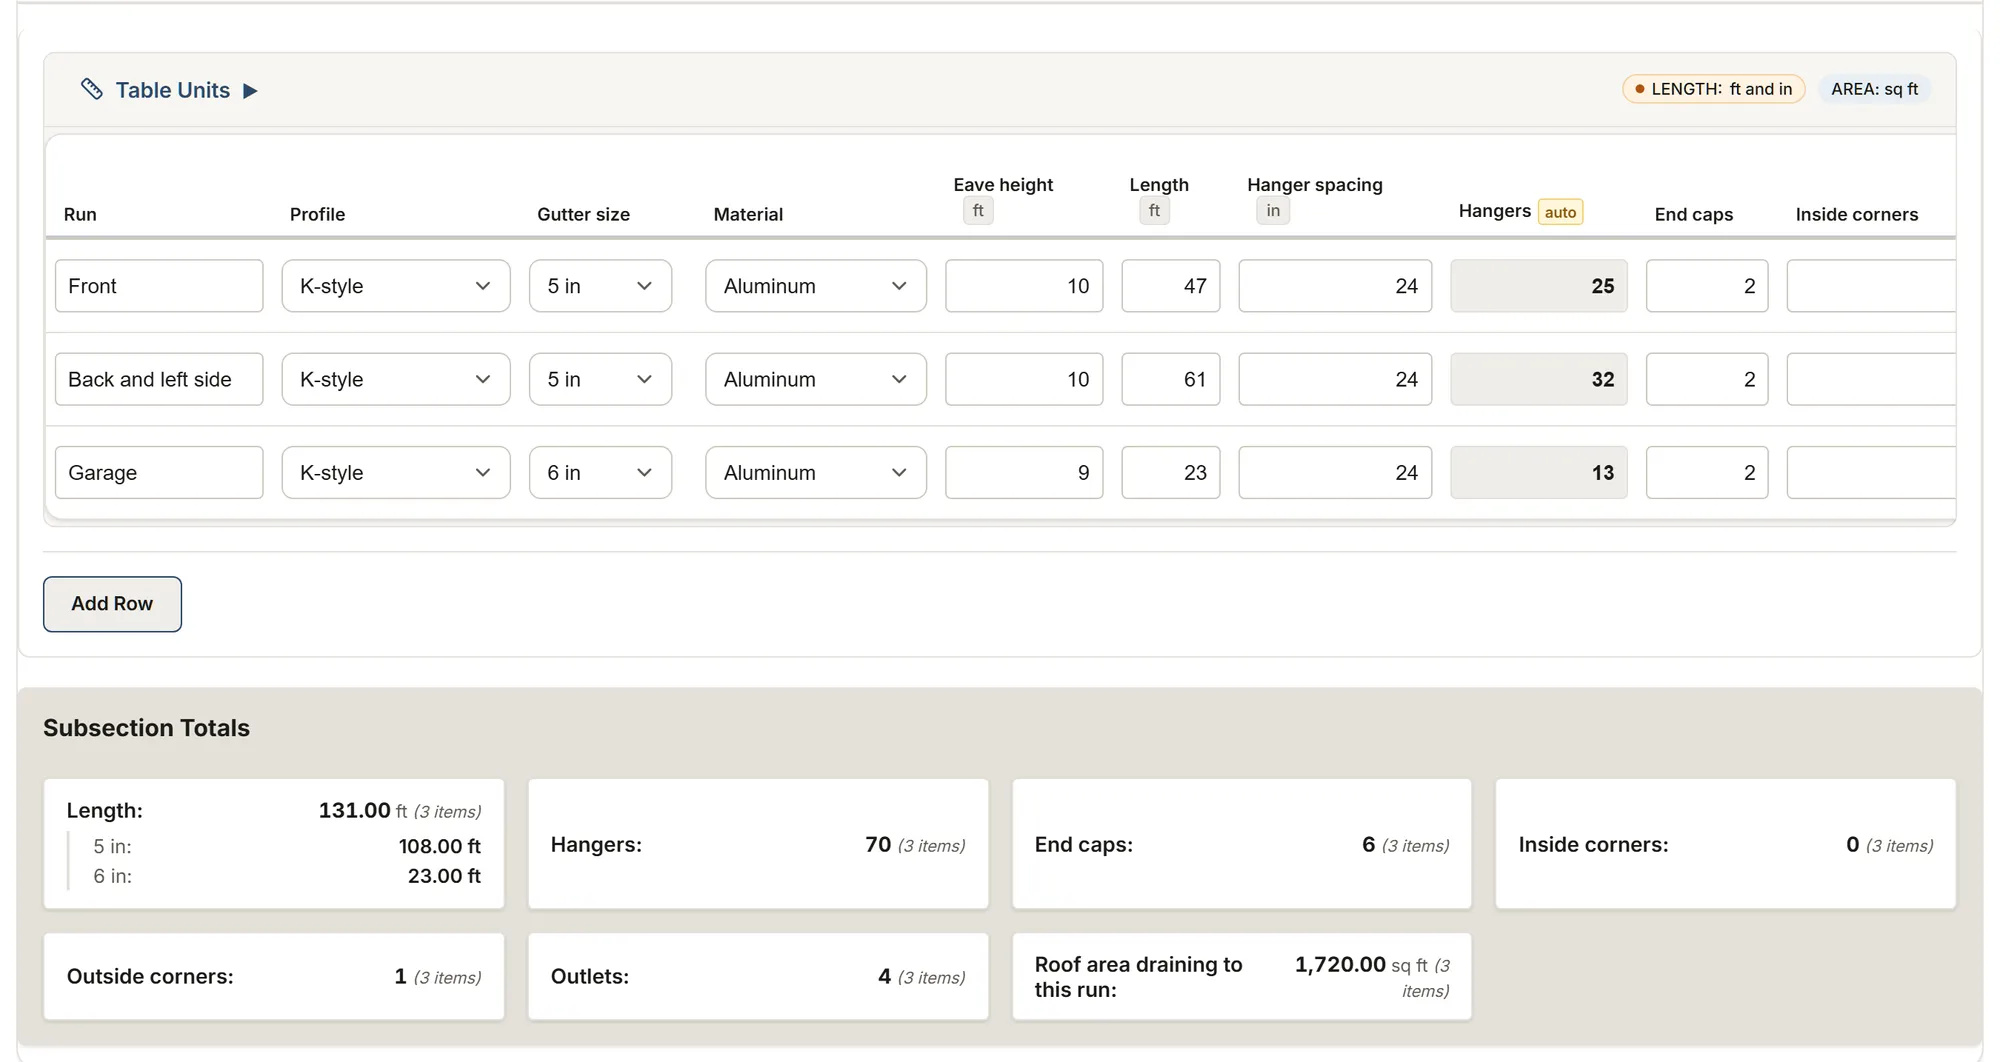Open Material dropdown in Garage row
This screenshot has height=1062, width=2000.
816,472
